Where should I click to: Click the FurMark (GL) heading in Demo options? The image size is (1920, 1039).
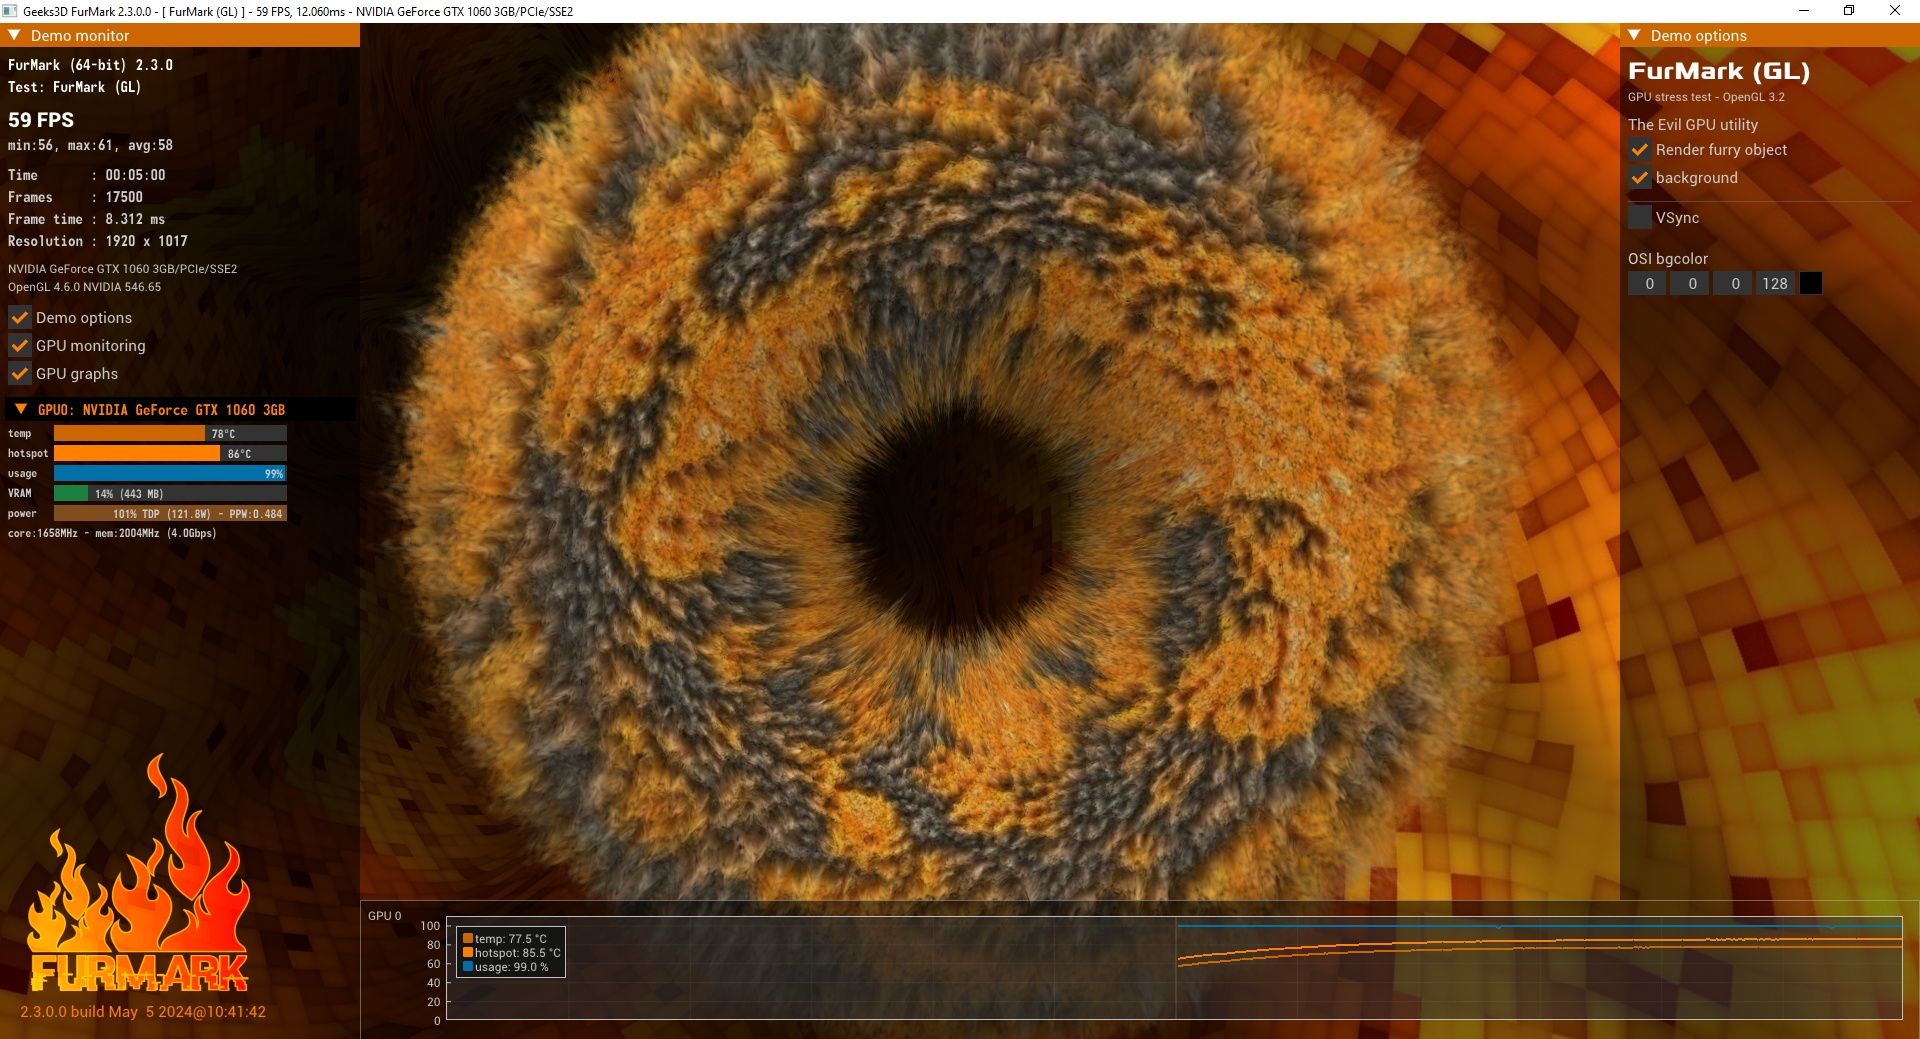pos(1718,71)
